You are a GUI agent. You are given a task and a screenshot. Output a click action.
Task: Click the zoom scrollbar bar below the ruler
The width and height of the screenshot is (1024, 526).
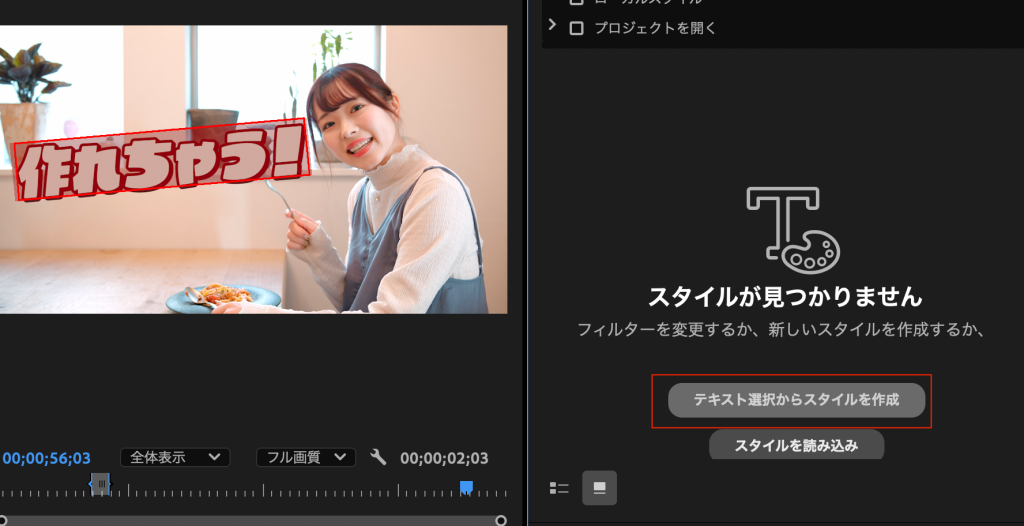pyautogui.click(x=250, y=520)
